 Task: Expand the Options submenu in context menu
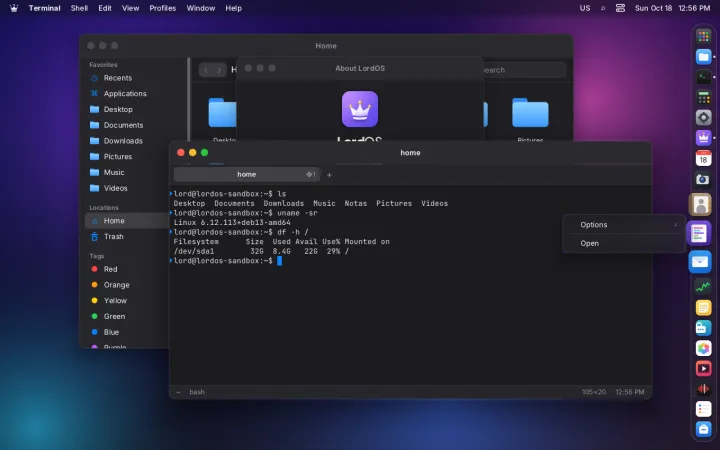coord(624,225)
